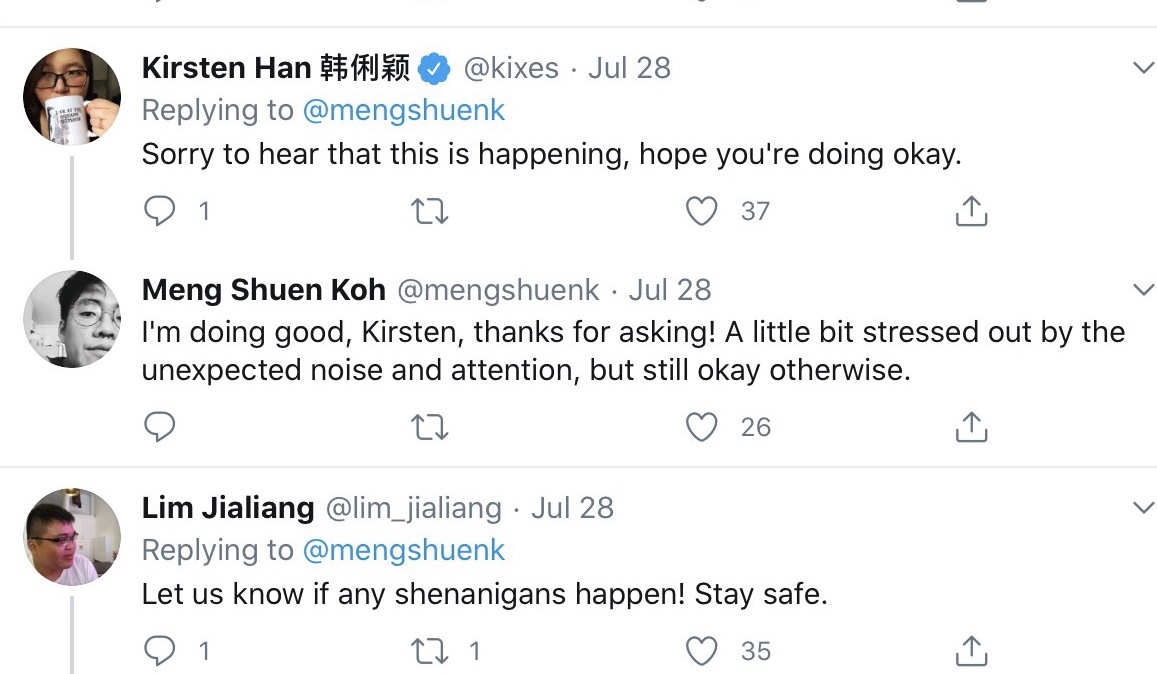
Task: Retweet Kirsten Han's reply
Action: [x=429, y=212]
